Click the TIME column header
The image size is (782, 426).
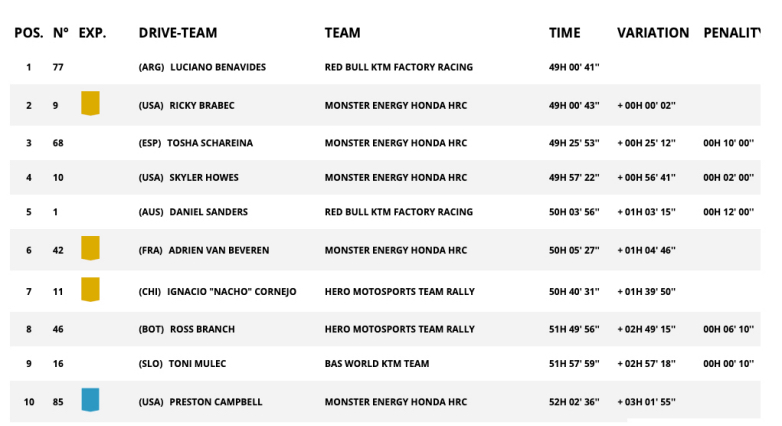click(x=564, y=33)
